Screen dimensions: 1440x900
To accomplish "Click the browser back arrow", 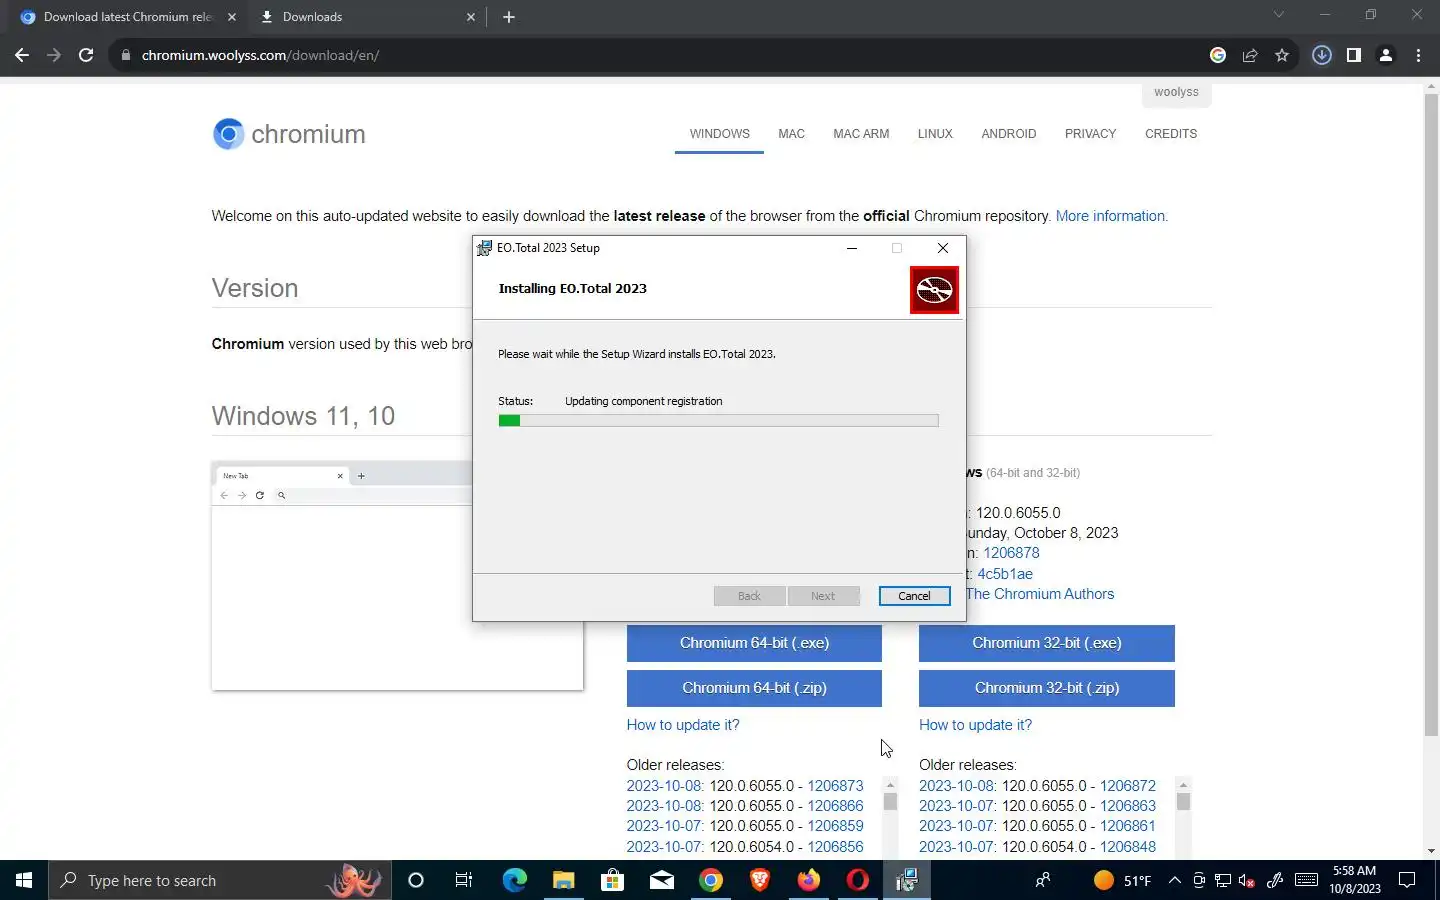I will tap(22, 55).
